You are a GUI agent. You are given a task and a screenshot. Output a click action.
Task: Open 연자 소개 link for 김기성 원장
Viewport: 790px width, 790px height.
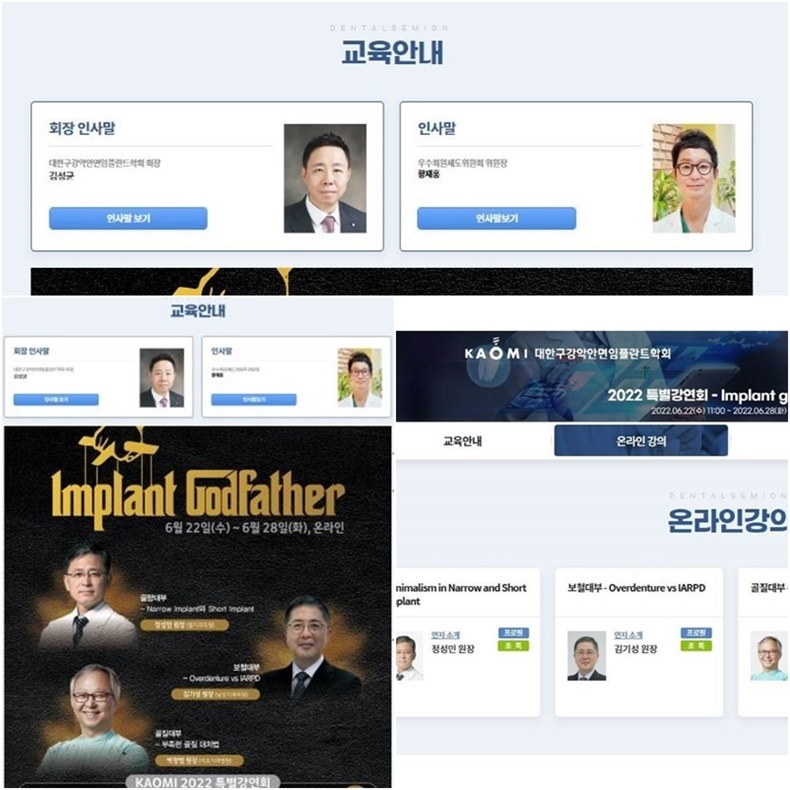coord(628,635)
